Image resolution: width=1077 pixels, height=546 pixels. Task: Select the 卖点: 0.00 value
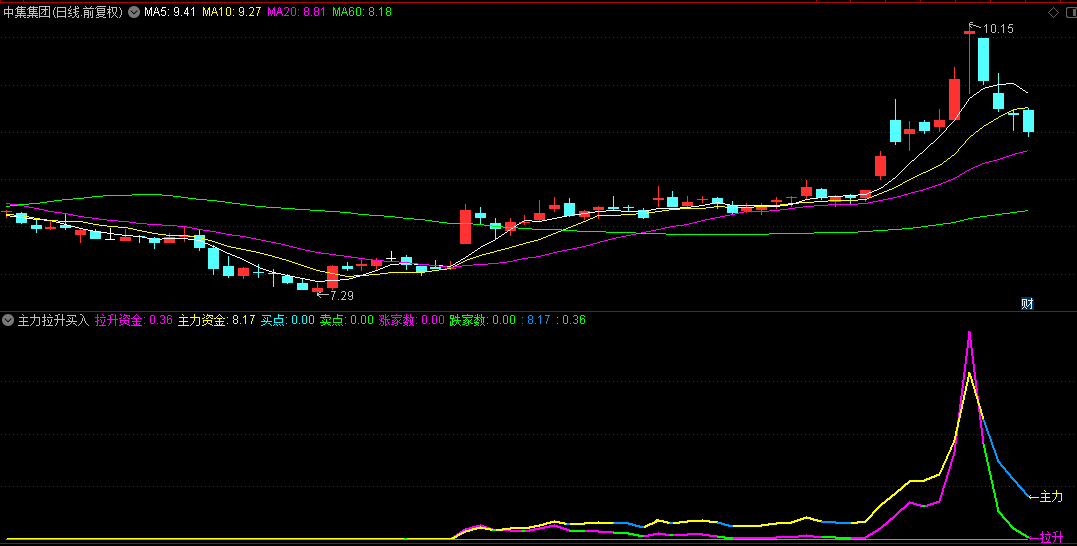(x=347, y=320)
